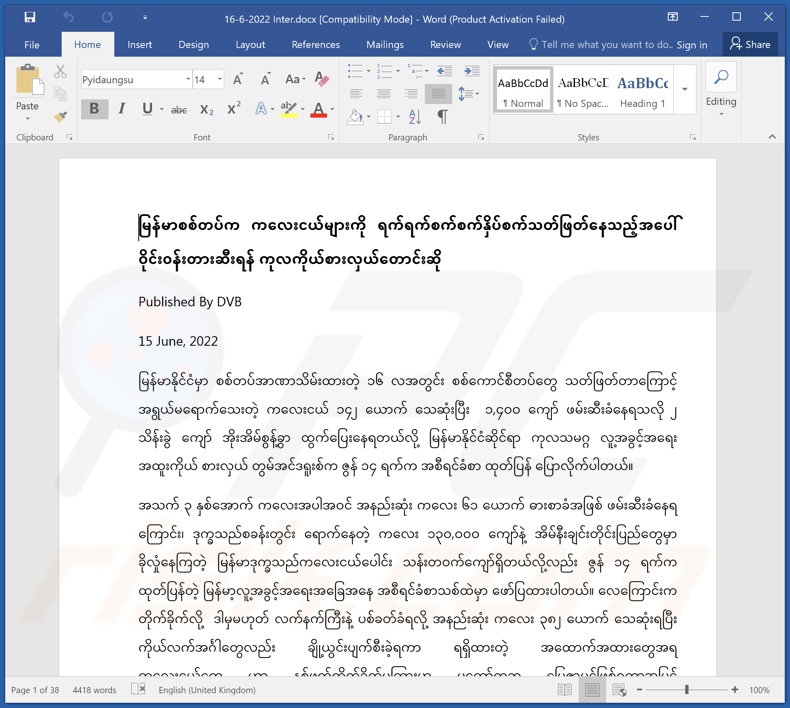The height and width of the screenshot is (708, 790).
Task: Apply the Heading 1 style
Action: 642,90
